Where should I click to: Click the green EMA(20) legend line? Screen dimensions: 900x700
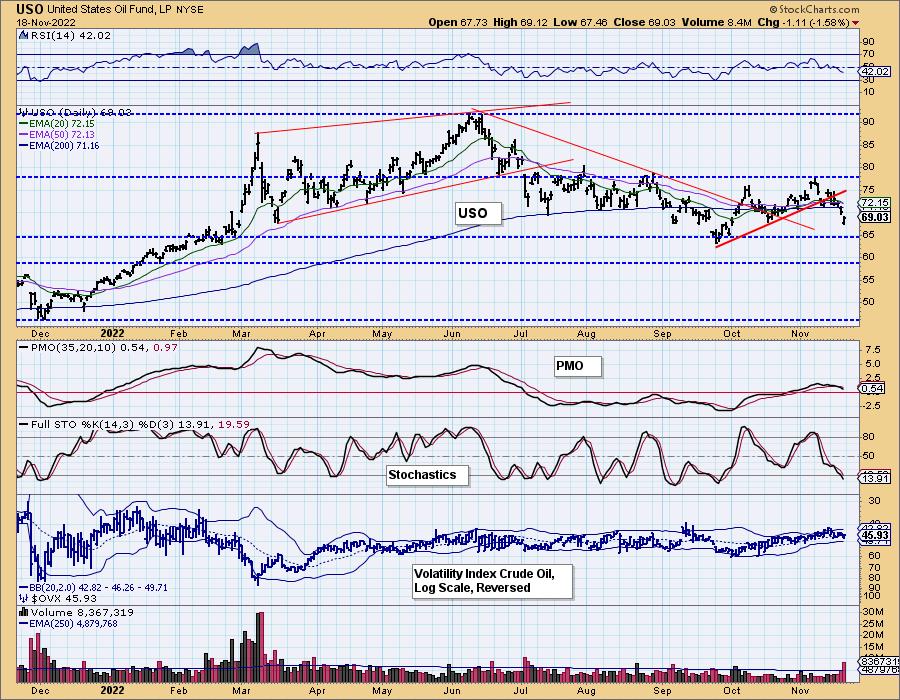pos(25,124)
